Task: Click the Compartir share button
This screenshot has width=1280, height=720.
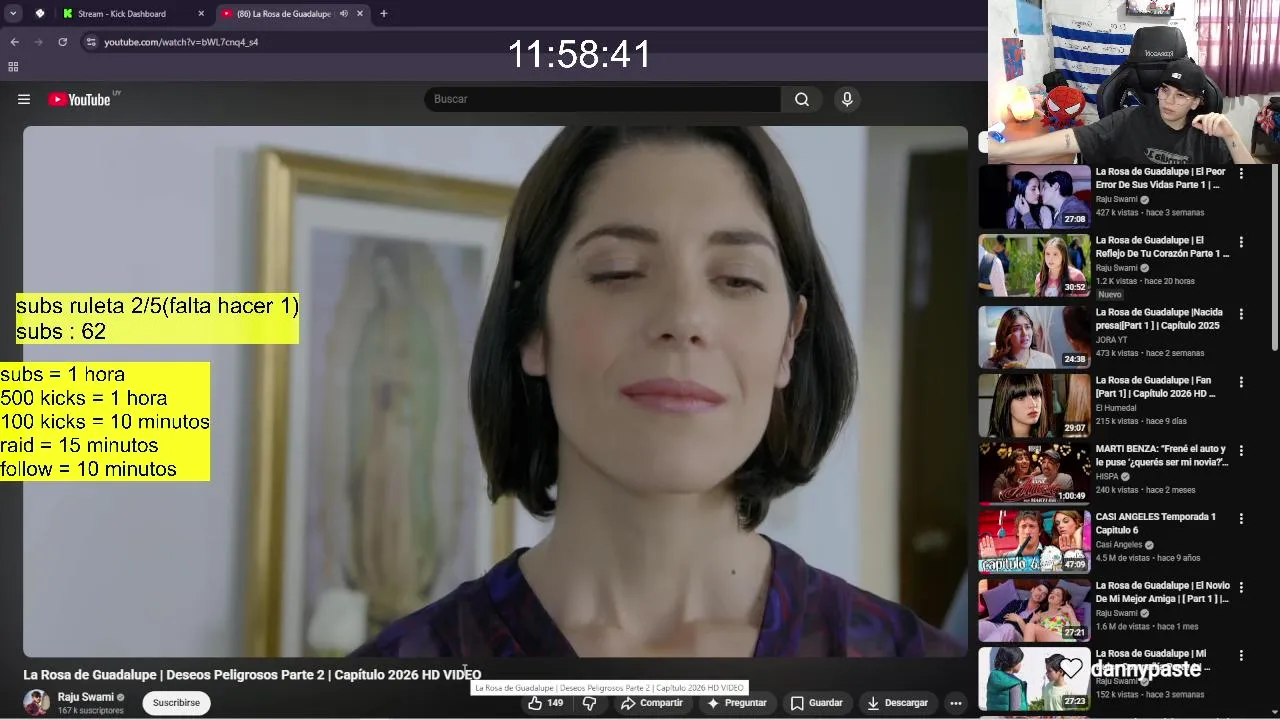Action: [x=652, y=703]
